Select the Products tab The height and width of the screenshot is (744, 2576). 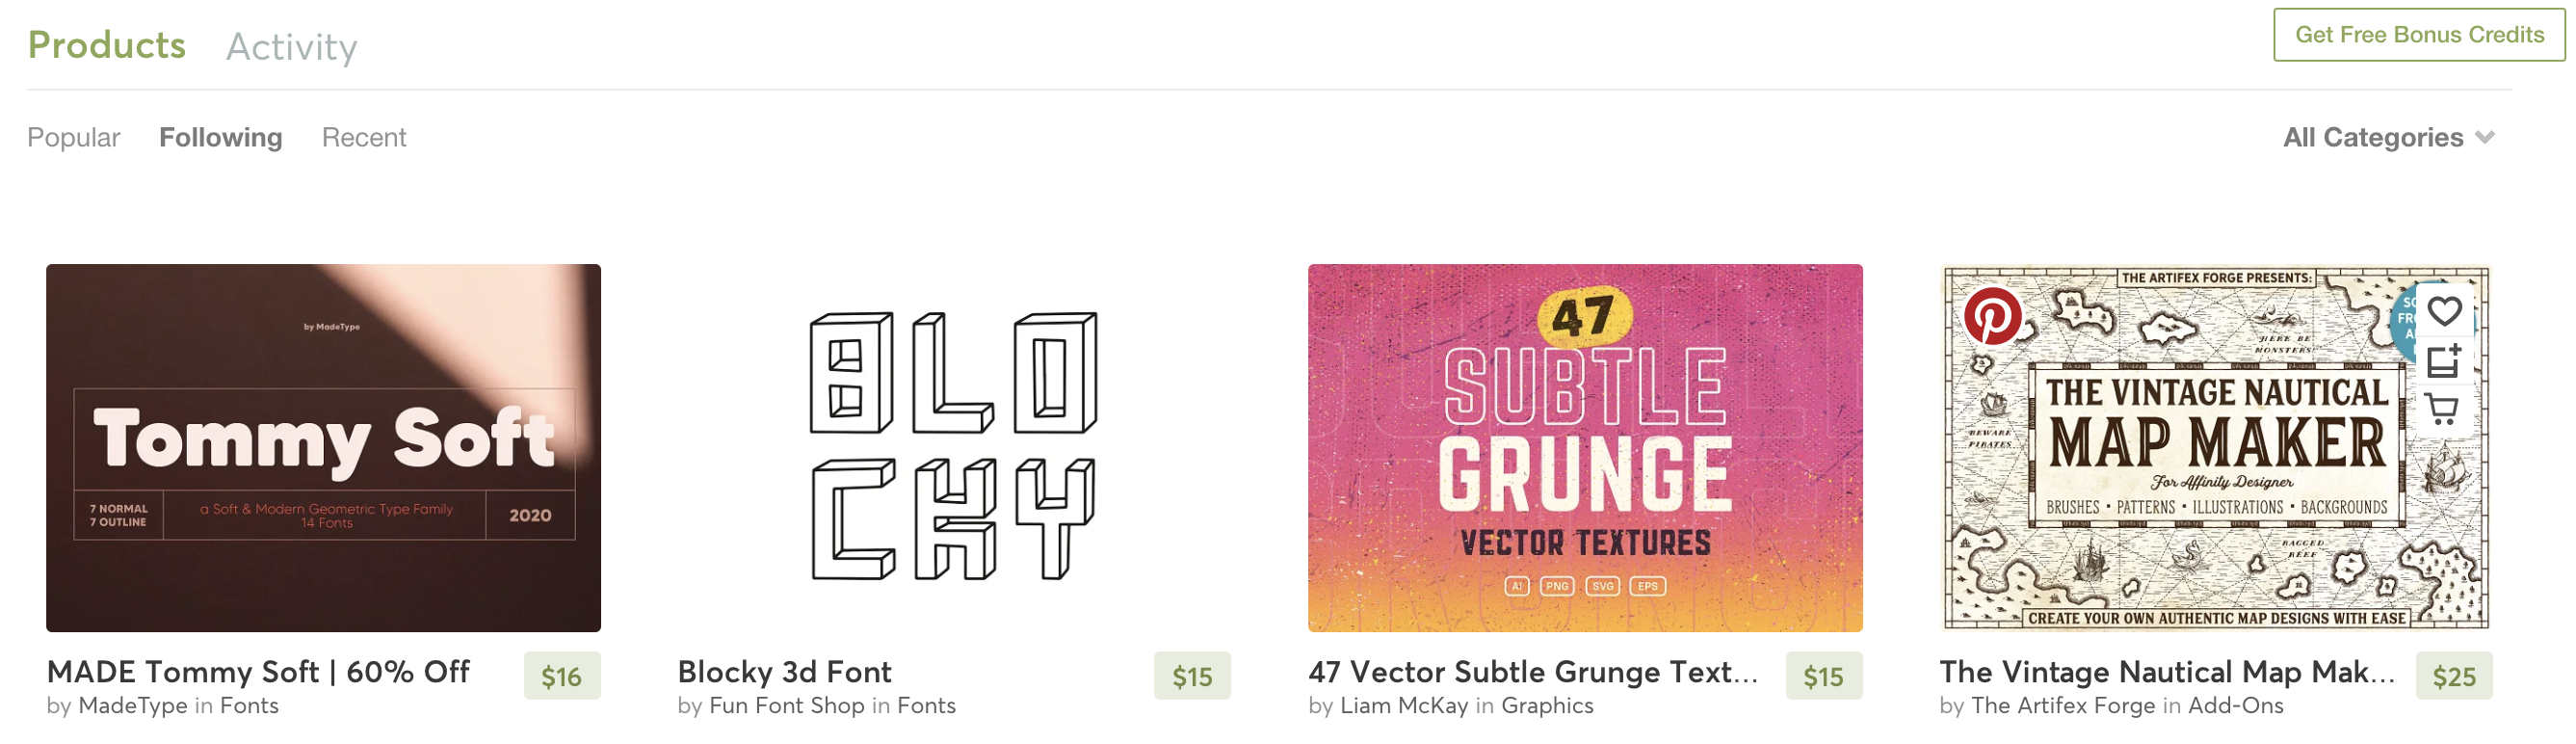pyautogui.click(x=106, y=45)
